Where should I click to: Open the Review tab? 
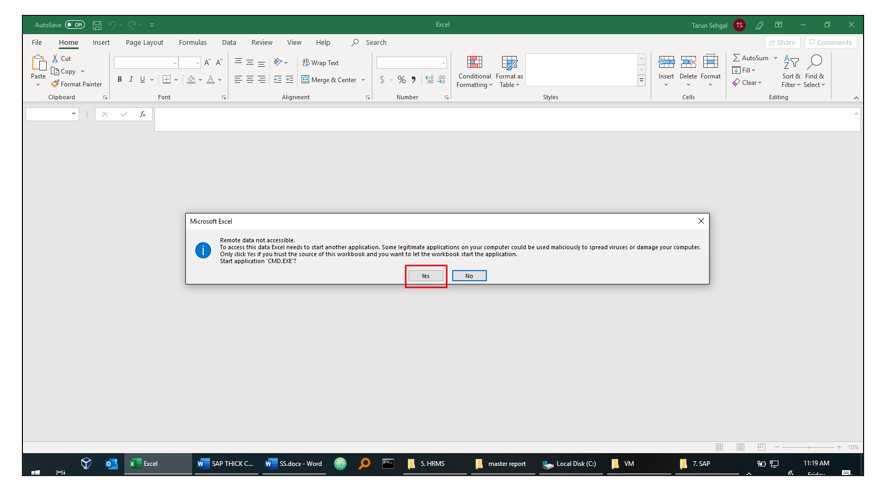coord(262,43)
